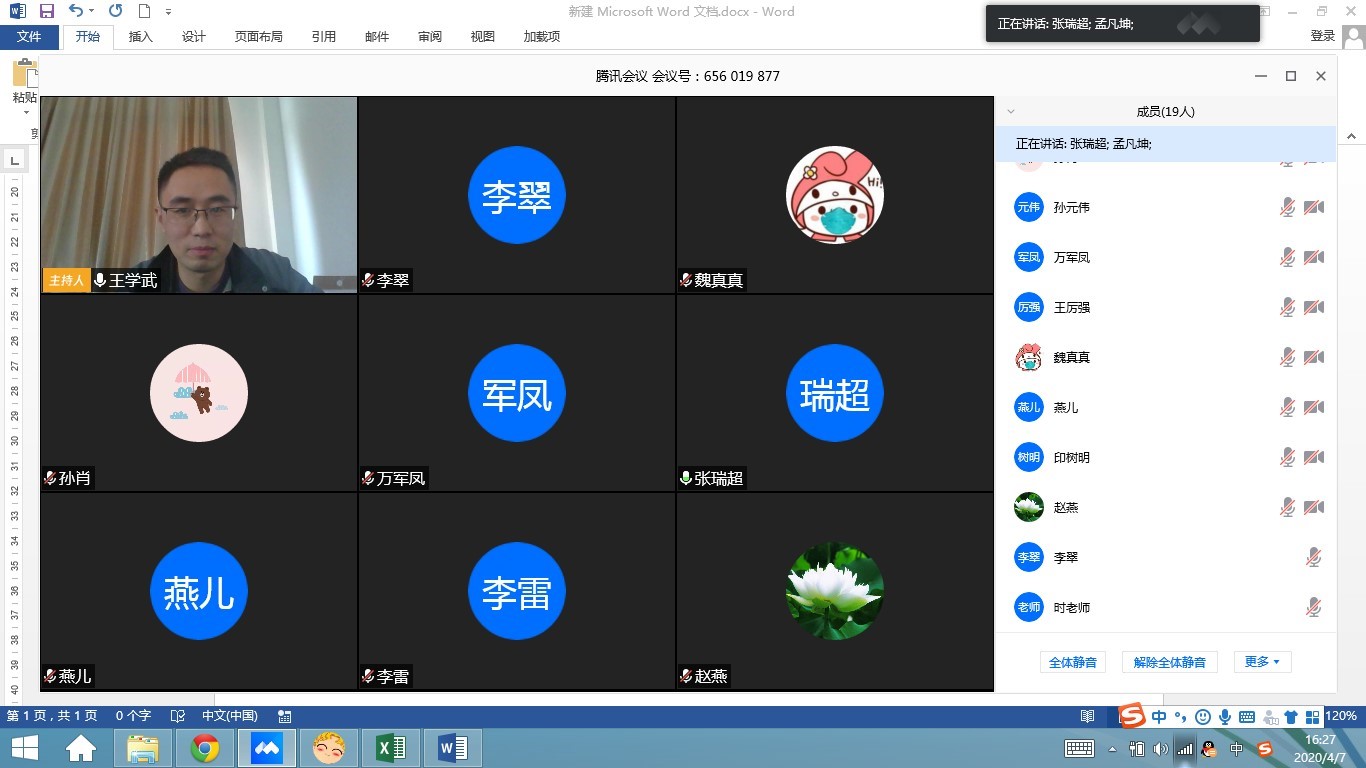Click the 全体静音 button
Image resolution: width=1366 pixels, height=768 pixels.
point(1072,662)
